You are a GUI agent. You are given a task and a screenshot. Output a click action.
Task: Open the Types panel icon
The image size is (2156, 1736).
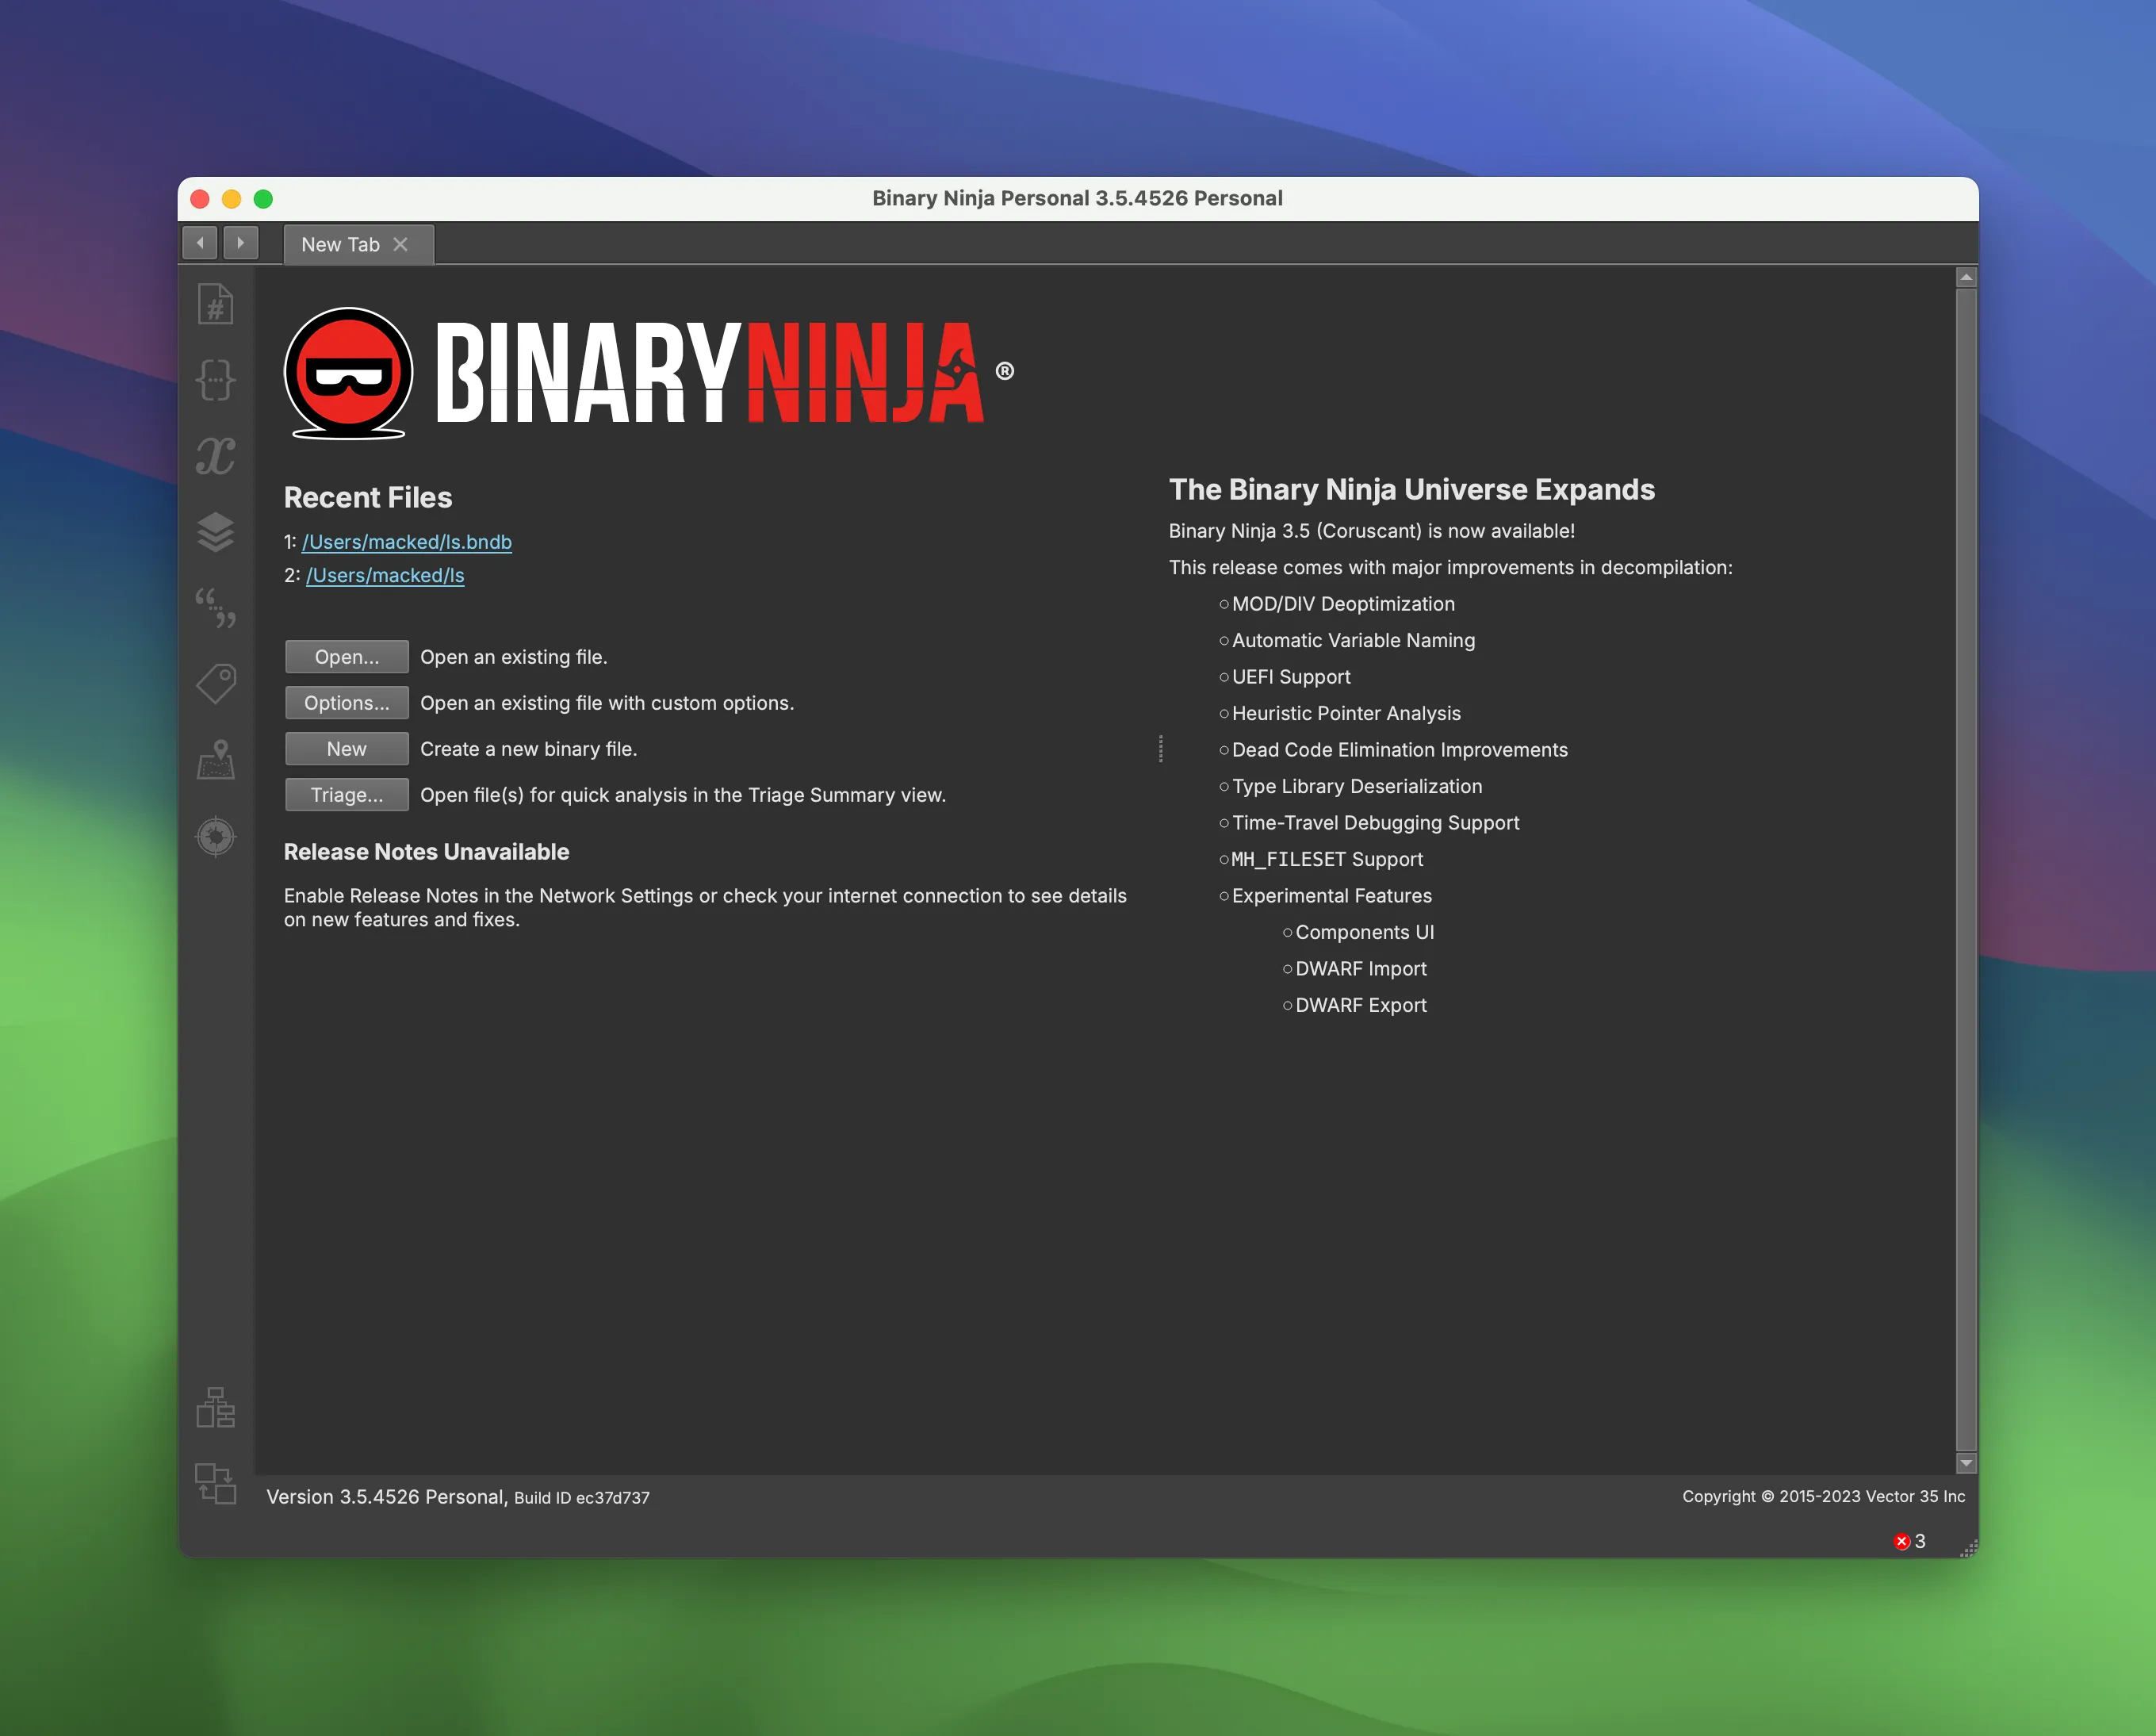pyautogui.click(x=215, y=380)
